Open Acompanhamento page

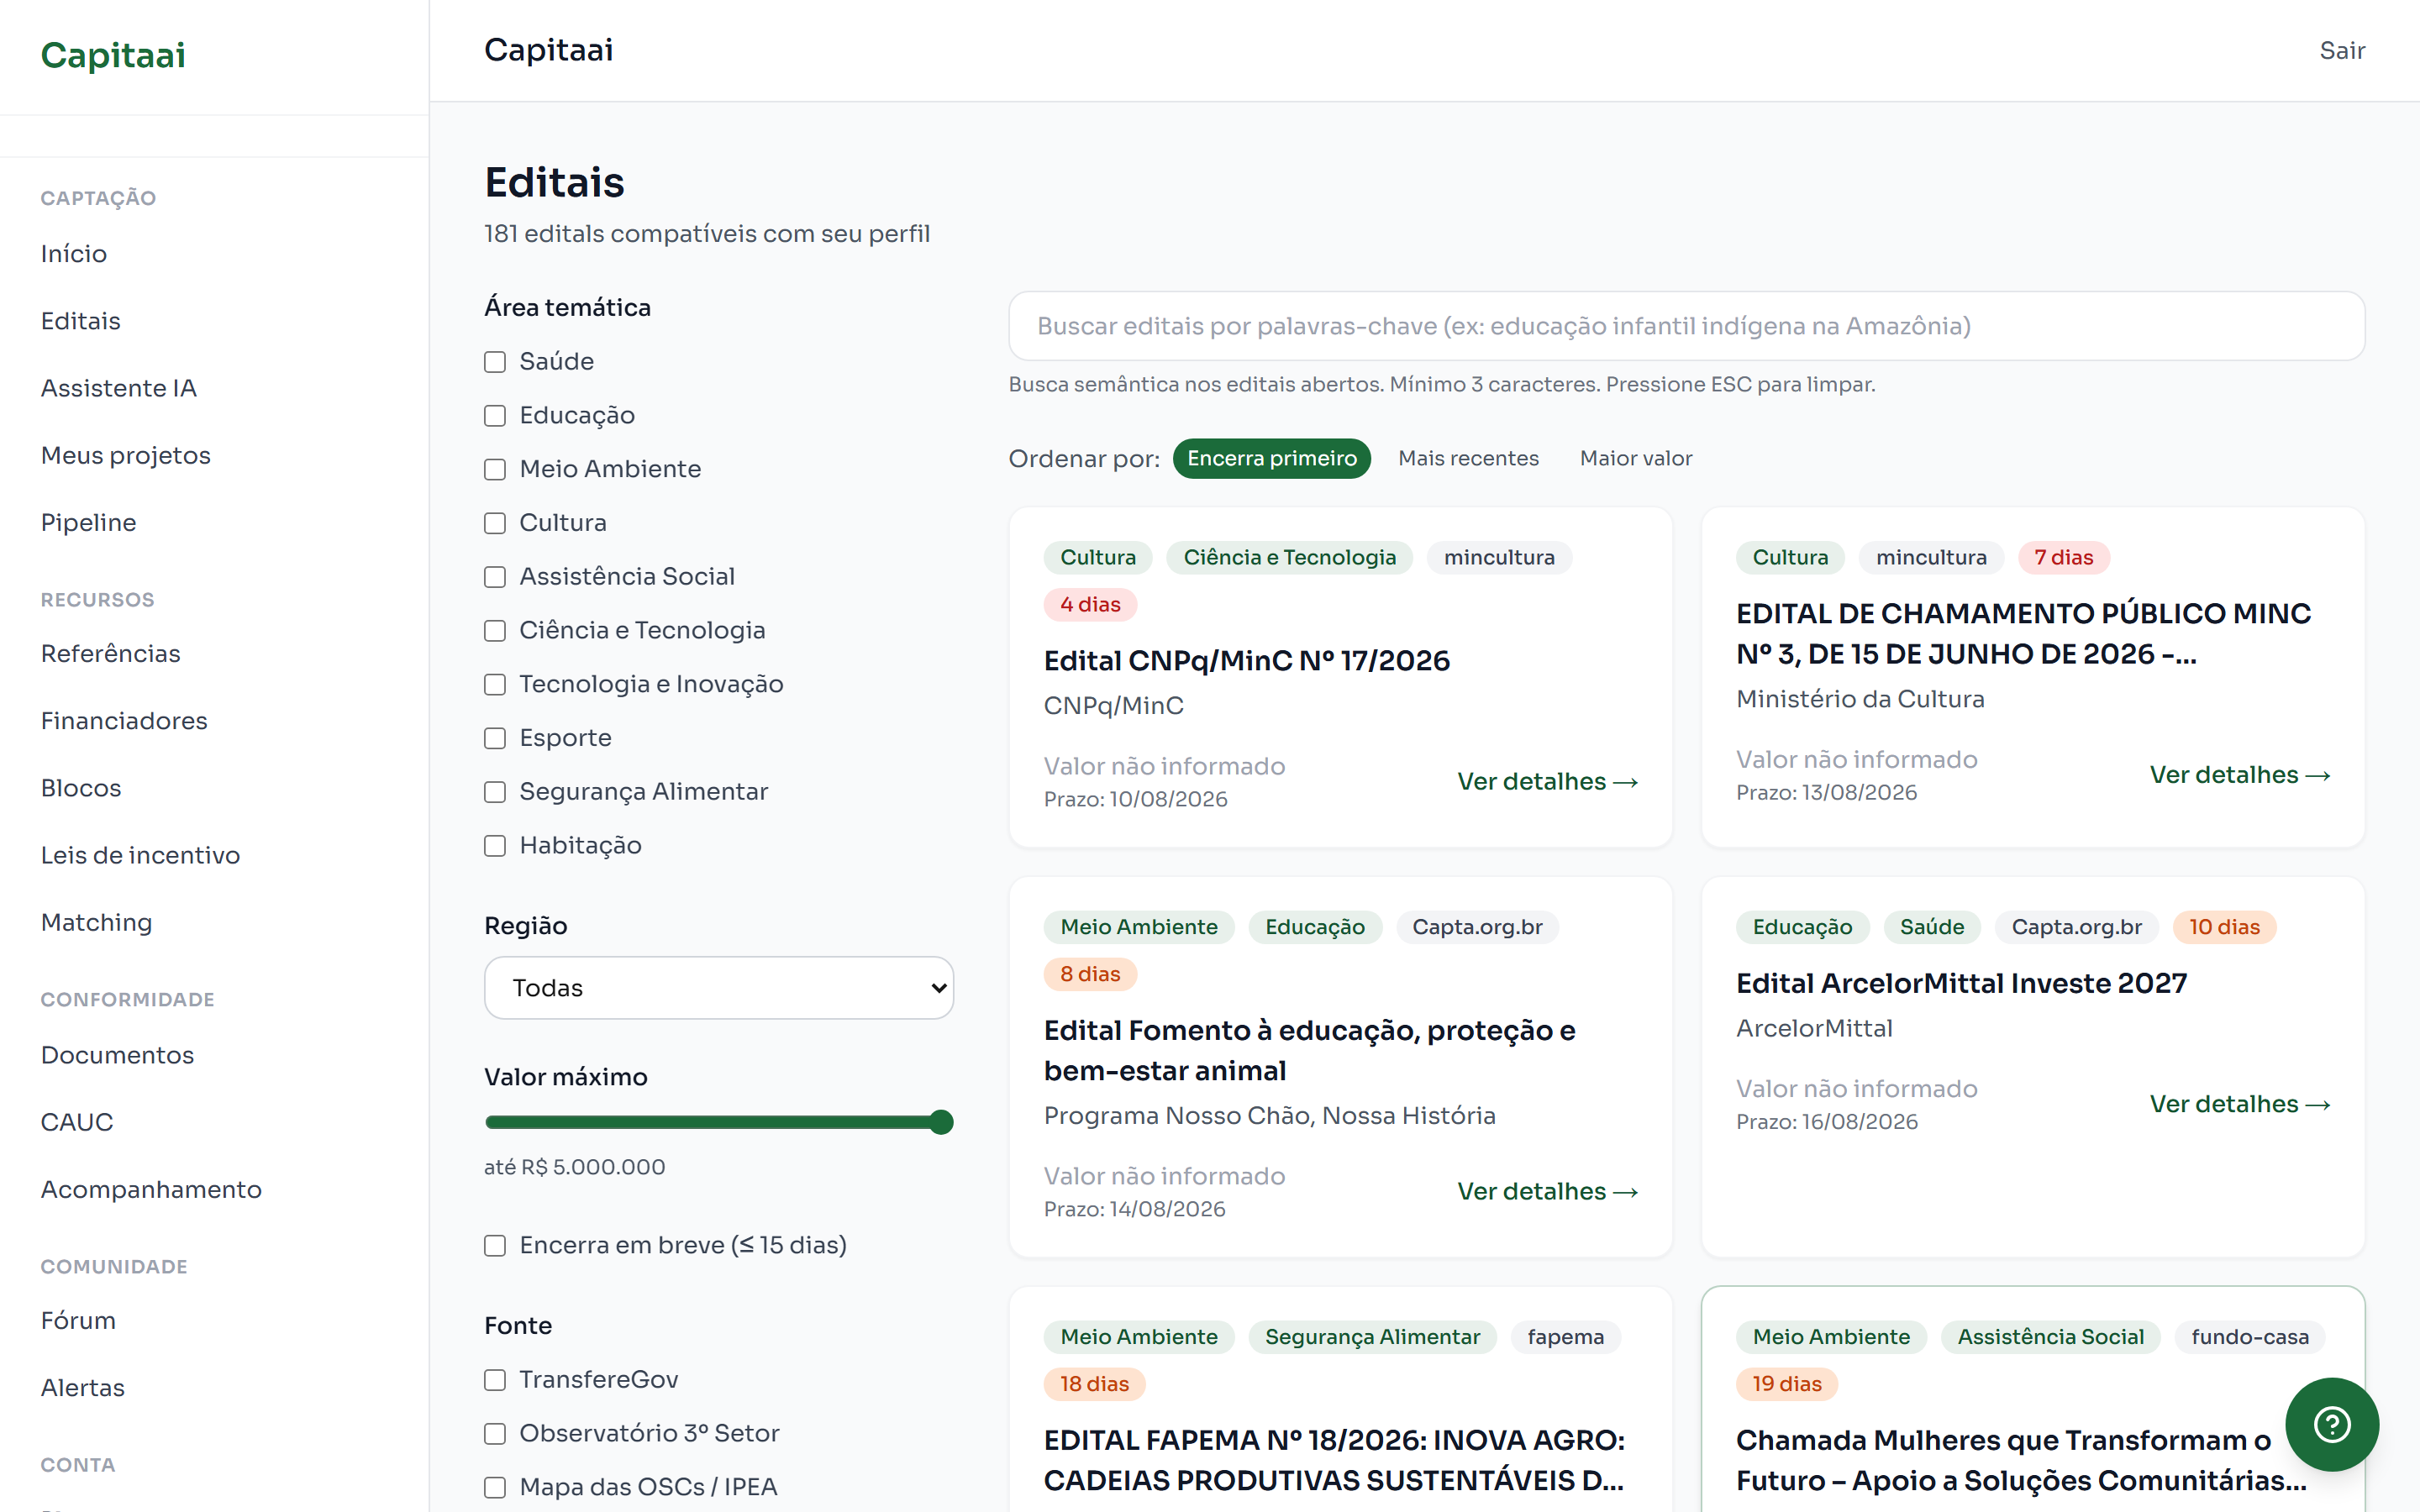click(151, 1189)
